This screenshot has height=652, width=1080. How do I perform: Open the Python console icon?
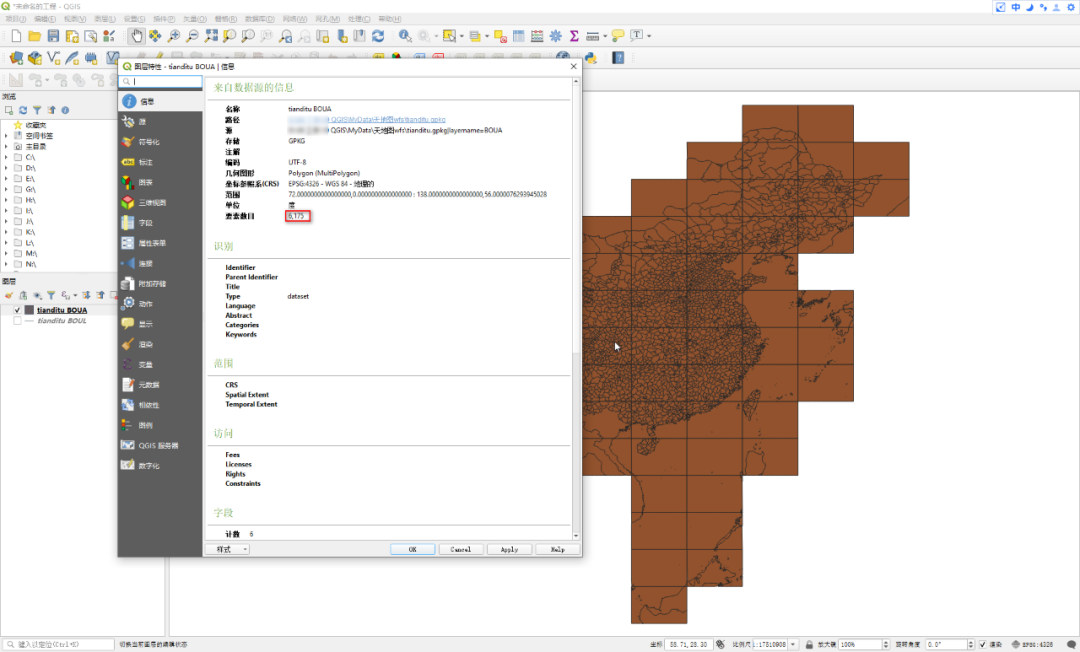(x=590, y=58)
